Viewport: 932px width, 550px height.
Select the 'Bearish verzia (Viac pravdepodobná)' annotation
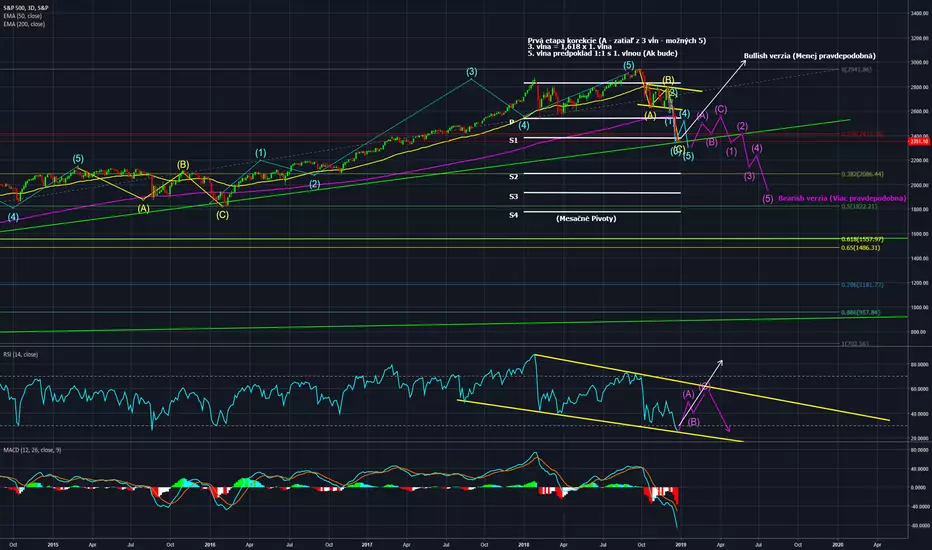(x=842, y=198)
